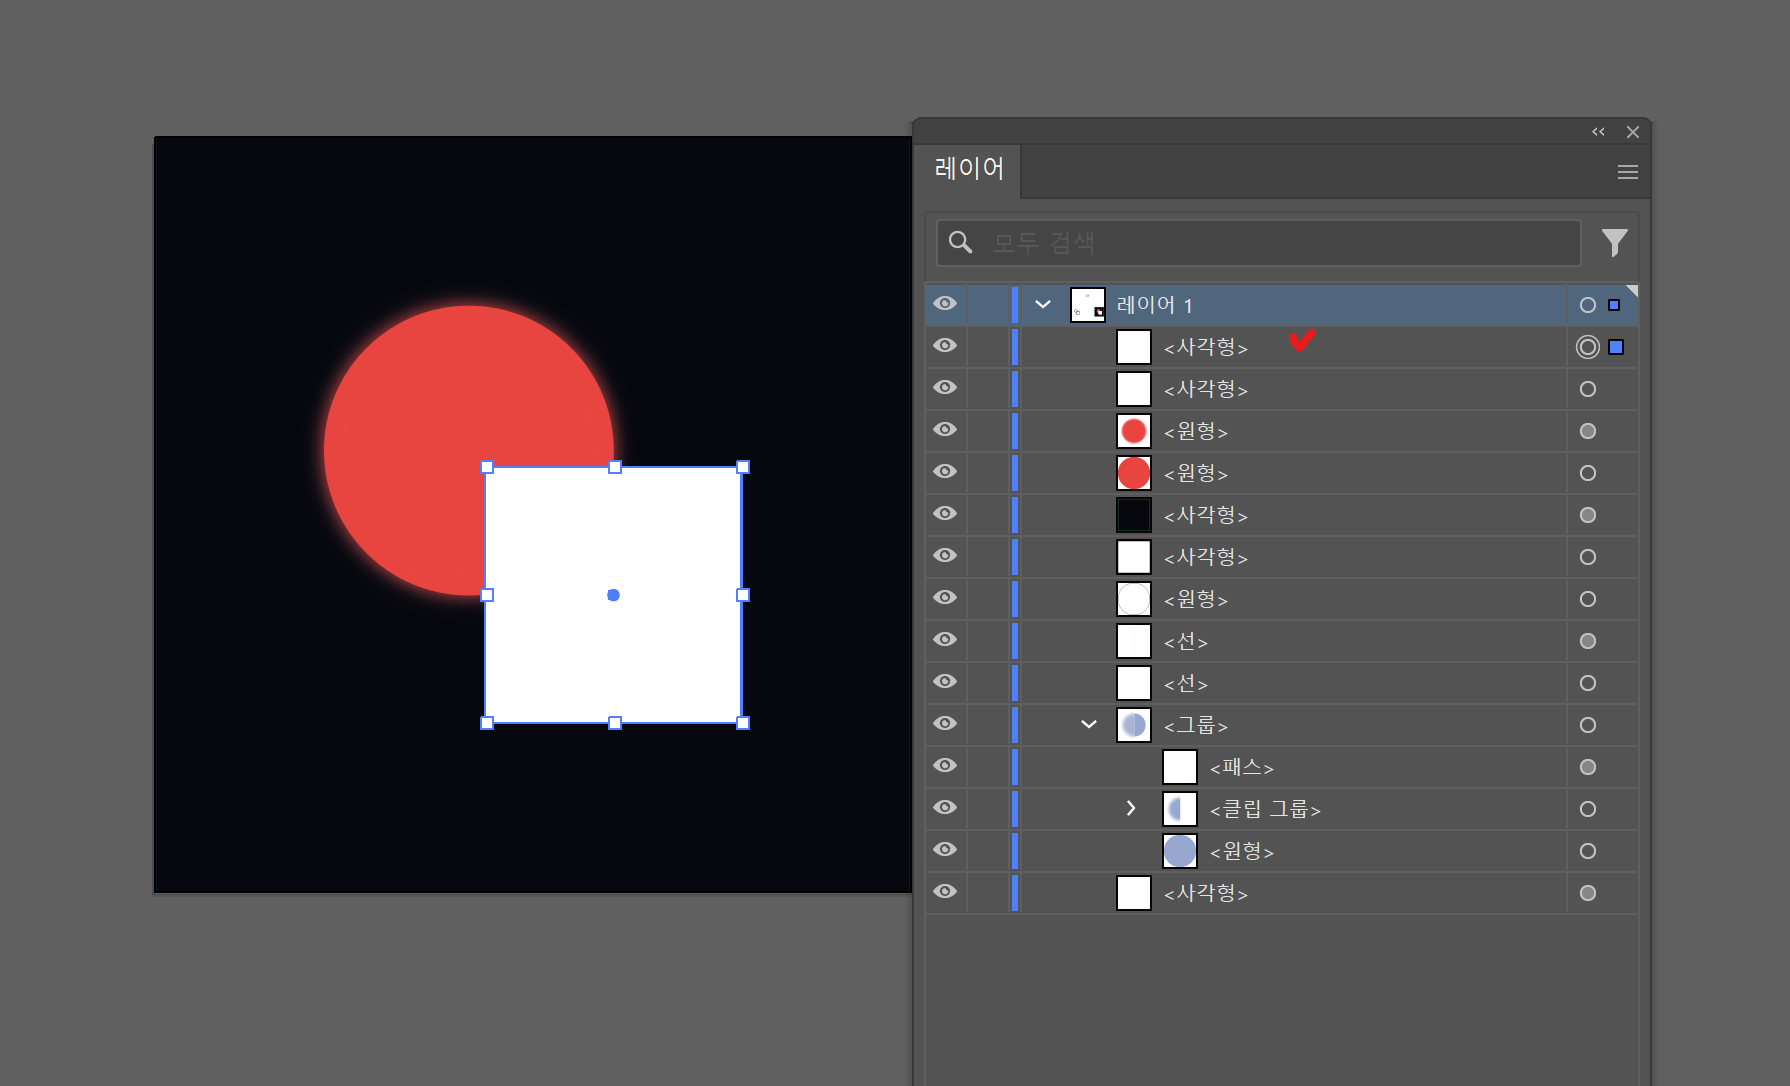The image size is (1790, 1086).
Task: Select <원형> name beside the white circle thumbnail
Action: [x=1196, y=599]
